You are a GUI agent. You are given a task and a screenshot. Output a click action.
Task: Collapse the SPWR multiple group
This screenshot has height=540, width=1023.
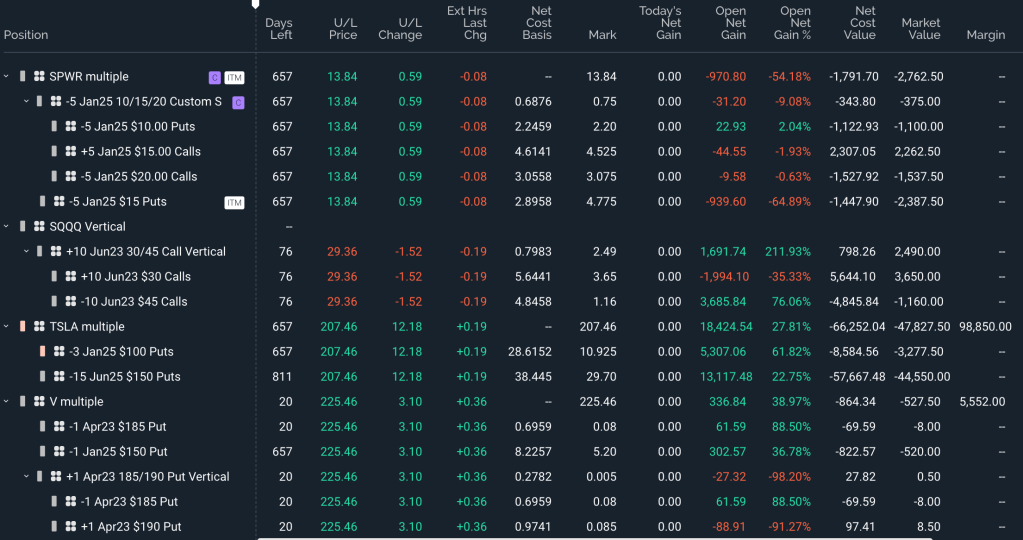[x=7, y=77]
